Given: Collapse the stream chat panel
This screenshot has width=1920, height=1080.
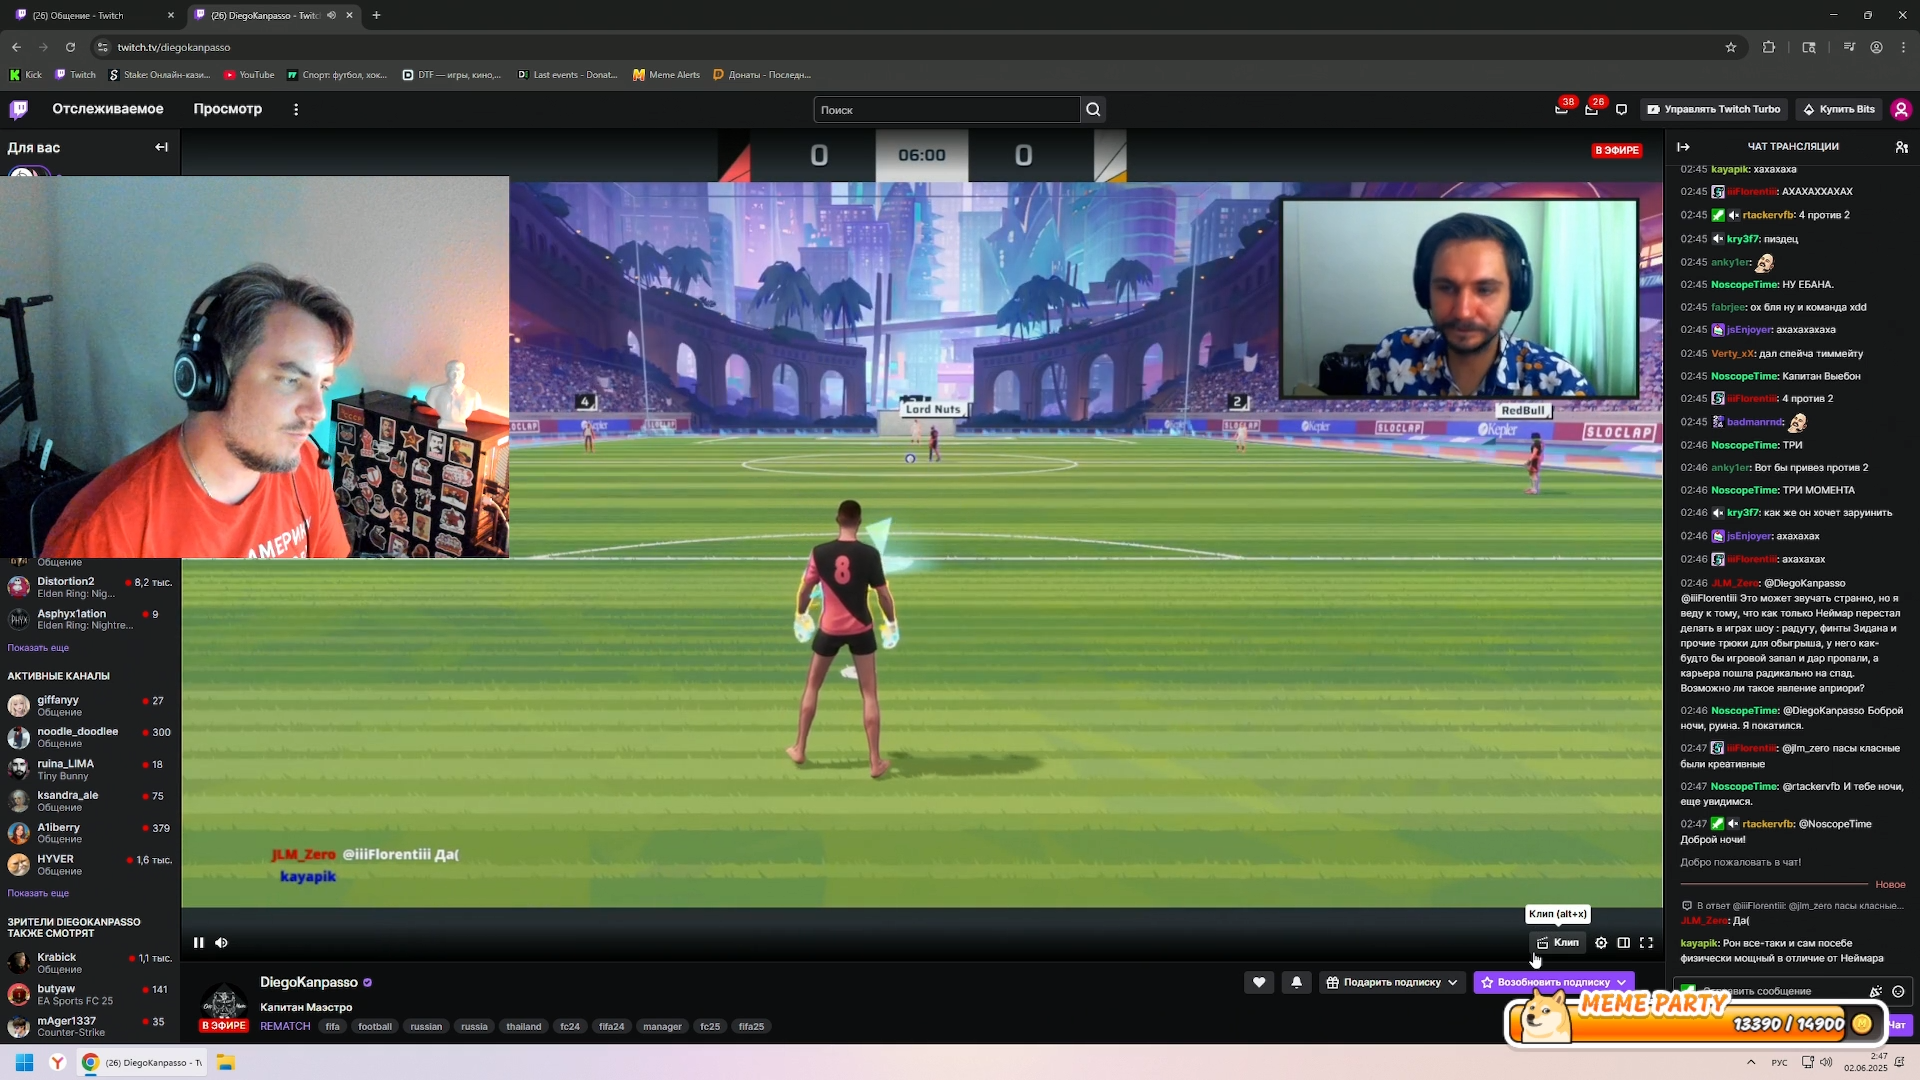Looking at the screenshot, I should pyautogui.click(x=1683, y=147).
